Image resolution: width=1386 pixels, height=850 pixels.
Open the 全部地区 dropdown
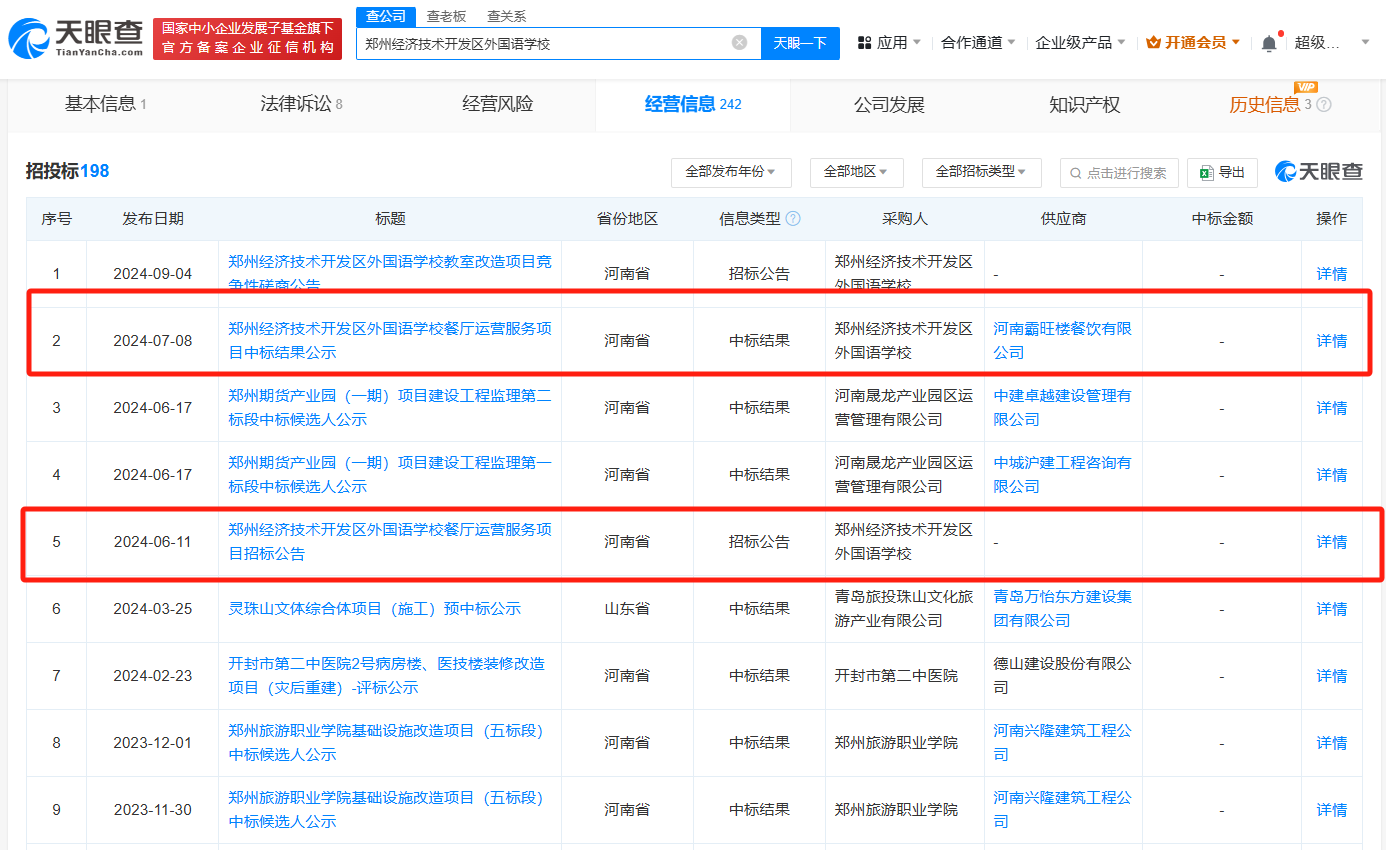856,172
